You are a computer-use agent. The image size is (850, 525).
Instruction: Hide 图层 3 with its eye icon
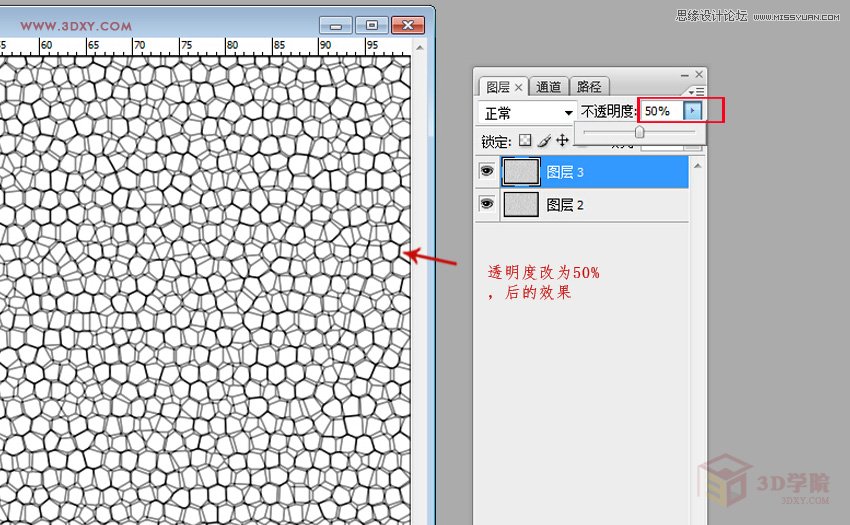coord(487,171)
